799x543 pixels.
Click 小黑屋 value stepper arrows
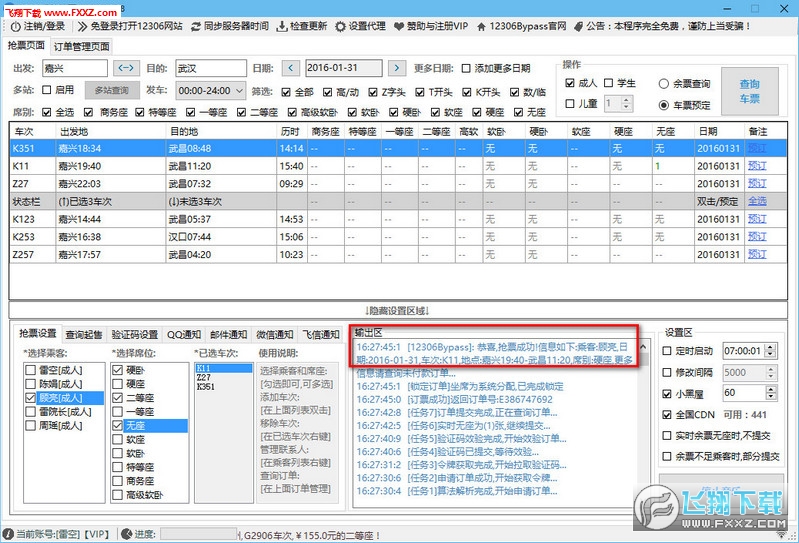coord(771,393)
